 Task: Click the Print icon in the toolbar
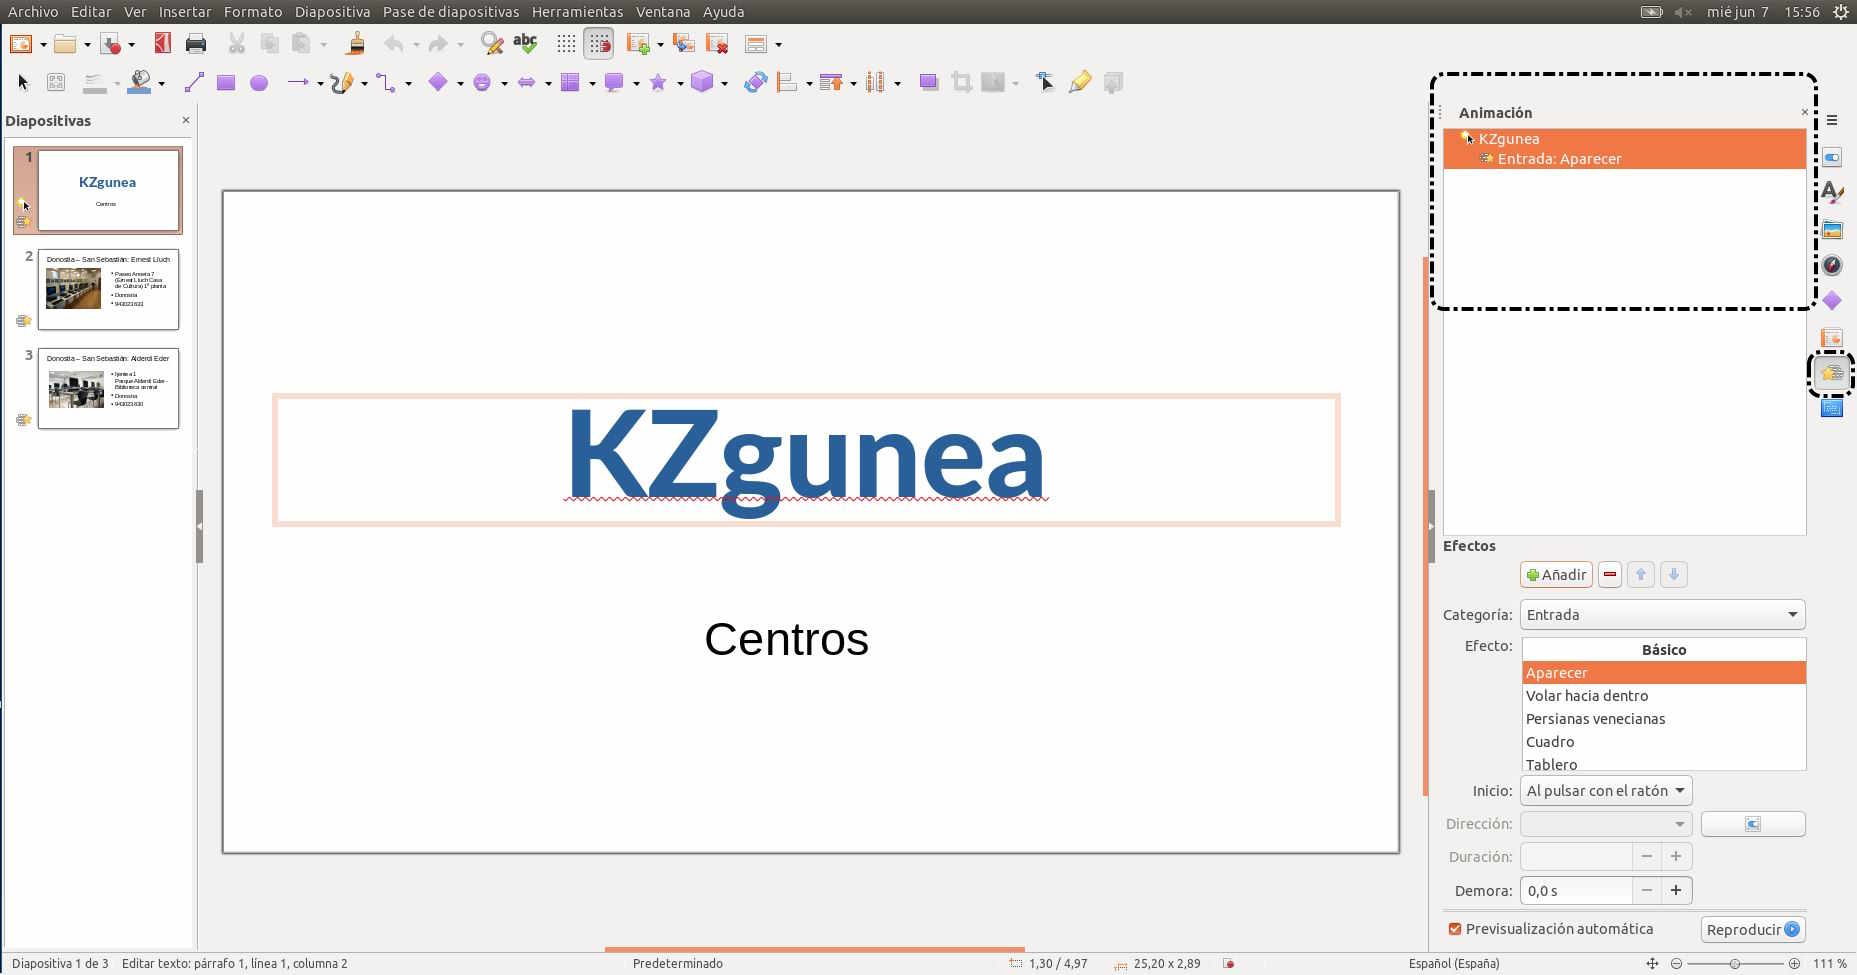click(x=196, y=43)
